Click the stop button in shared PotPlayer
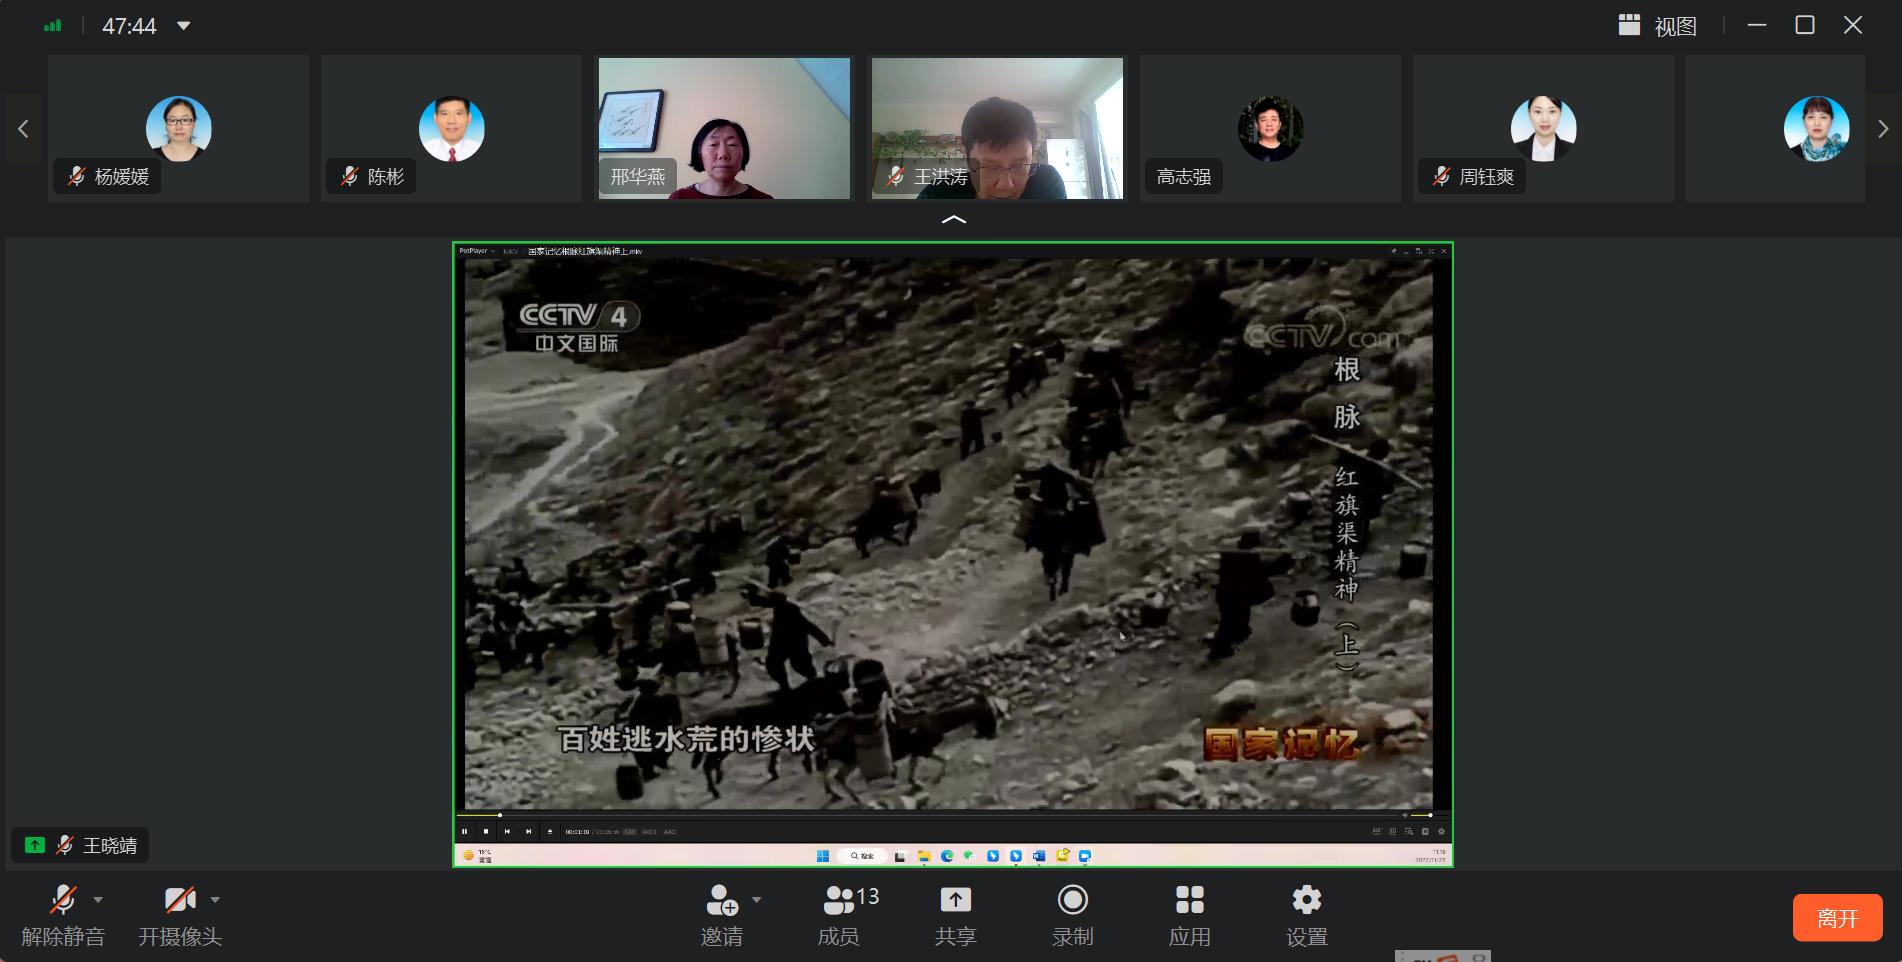Screen dimensions: 1902x962 point(486,831)
